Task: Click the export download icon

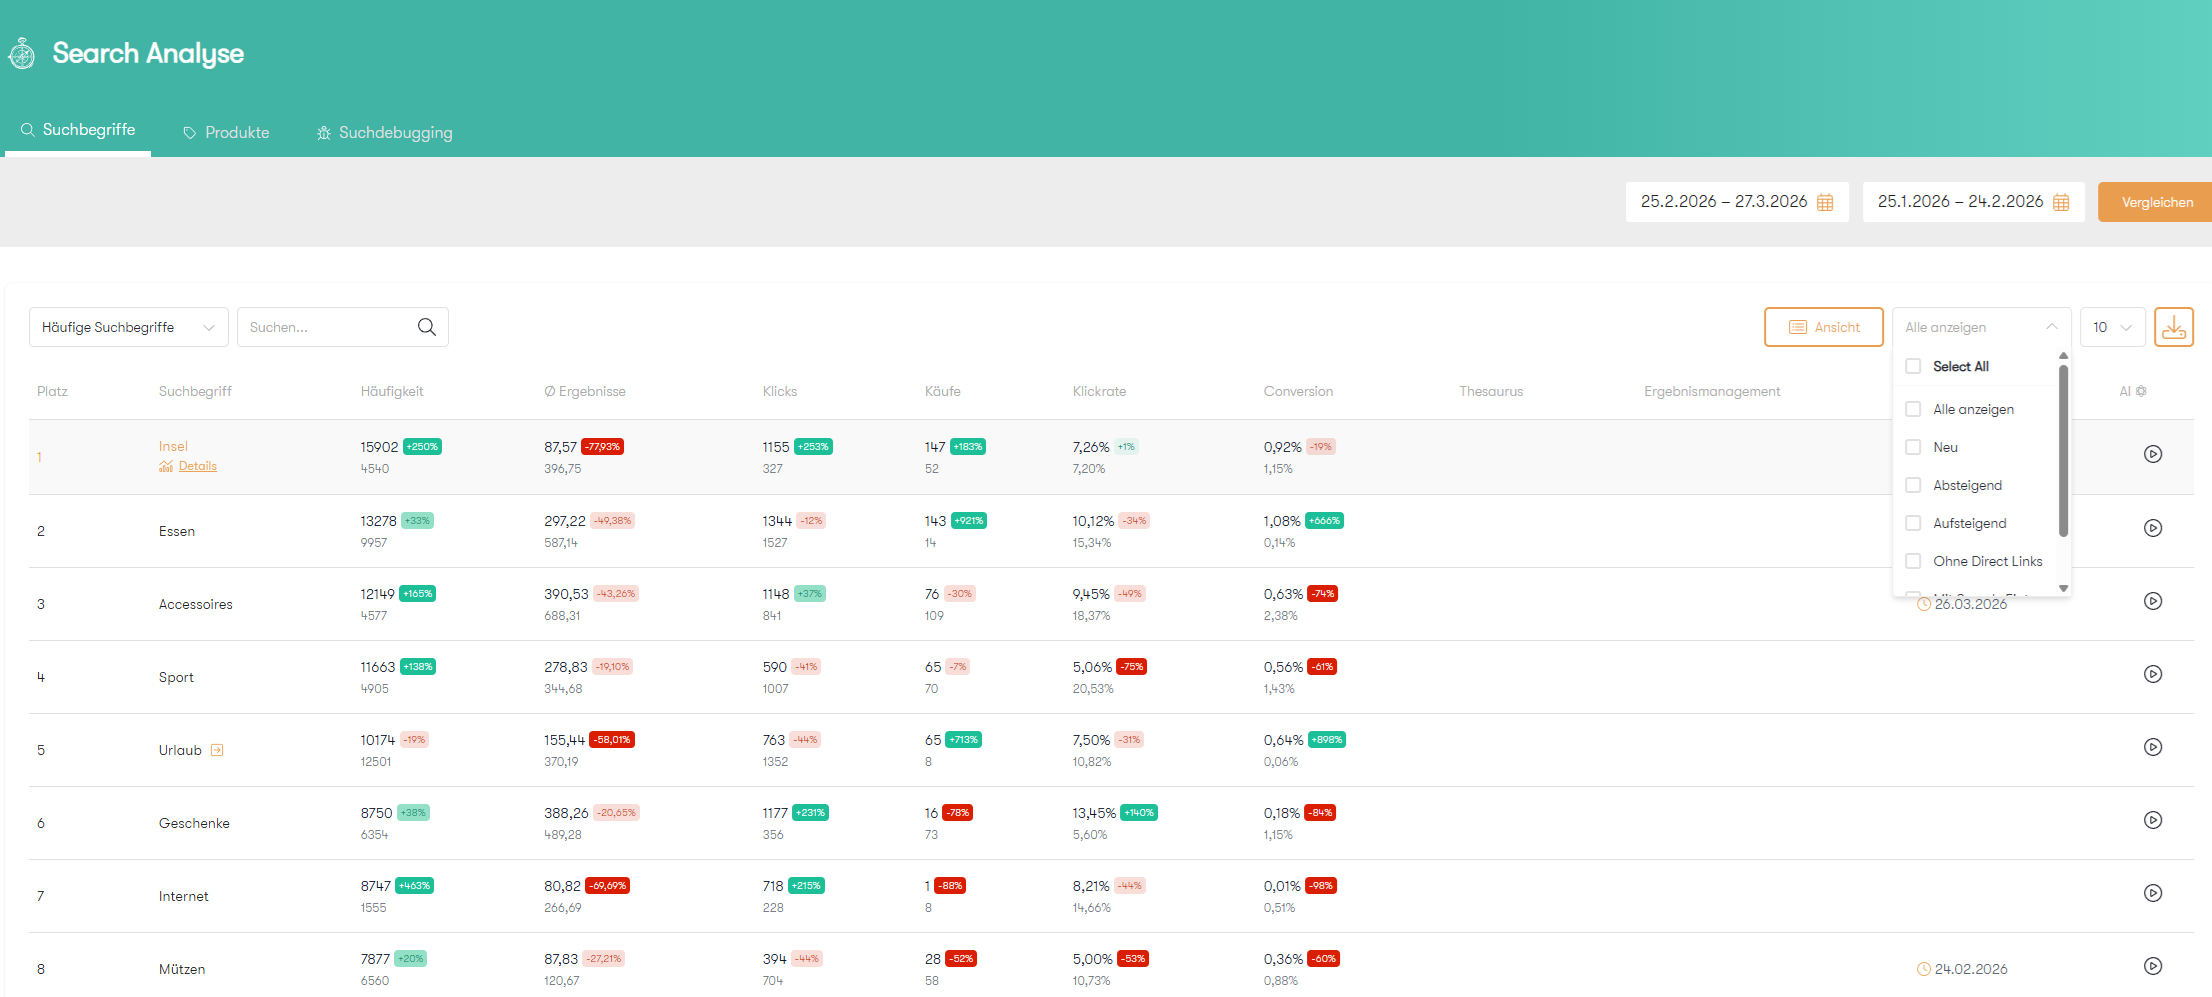Action: tap(2174, 326)
